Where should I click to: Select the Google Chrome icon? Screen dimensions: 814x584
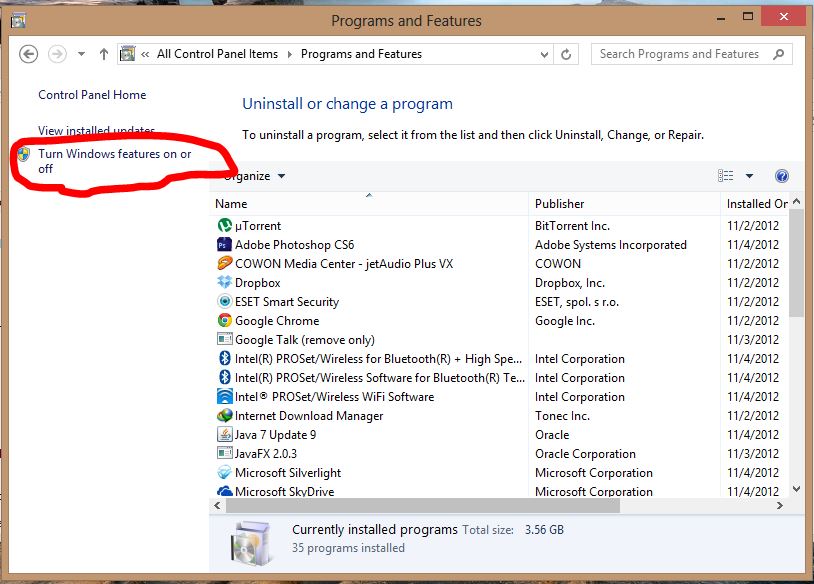[224, 320]
